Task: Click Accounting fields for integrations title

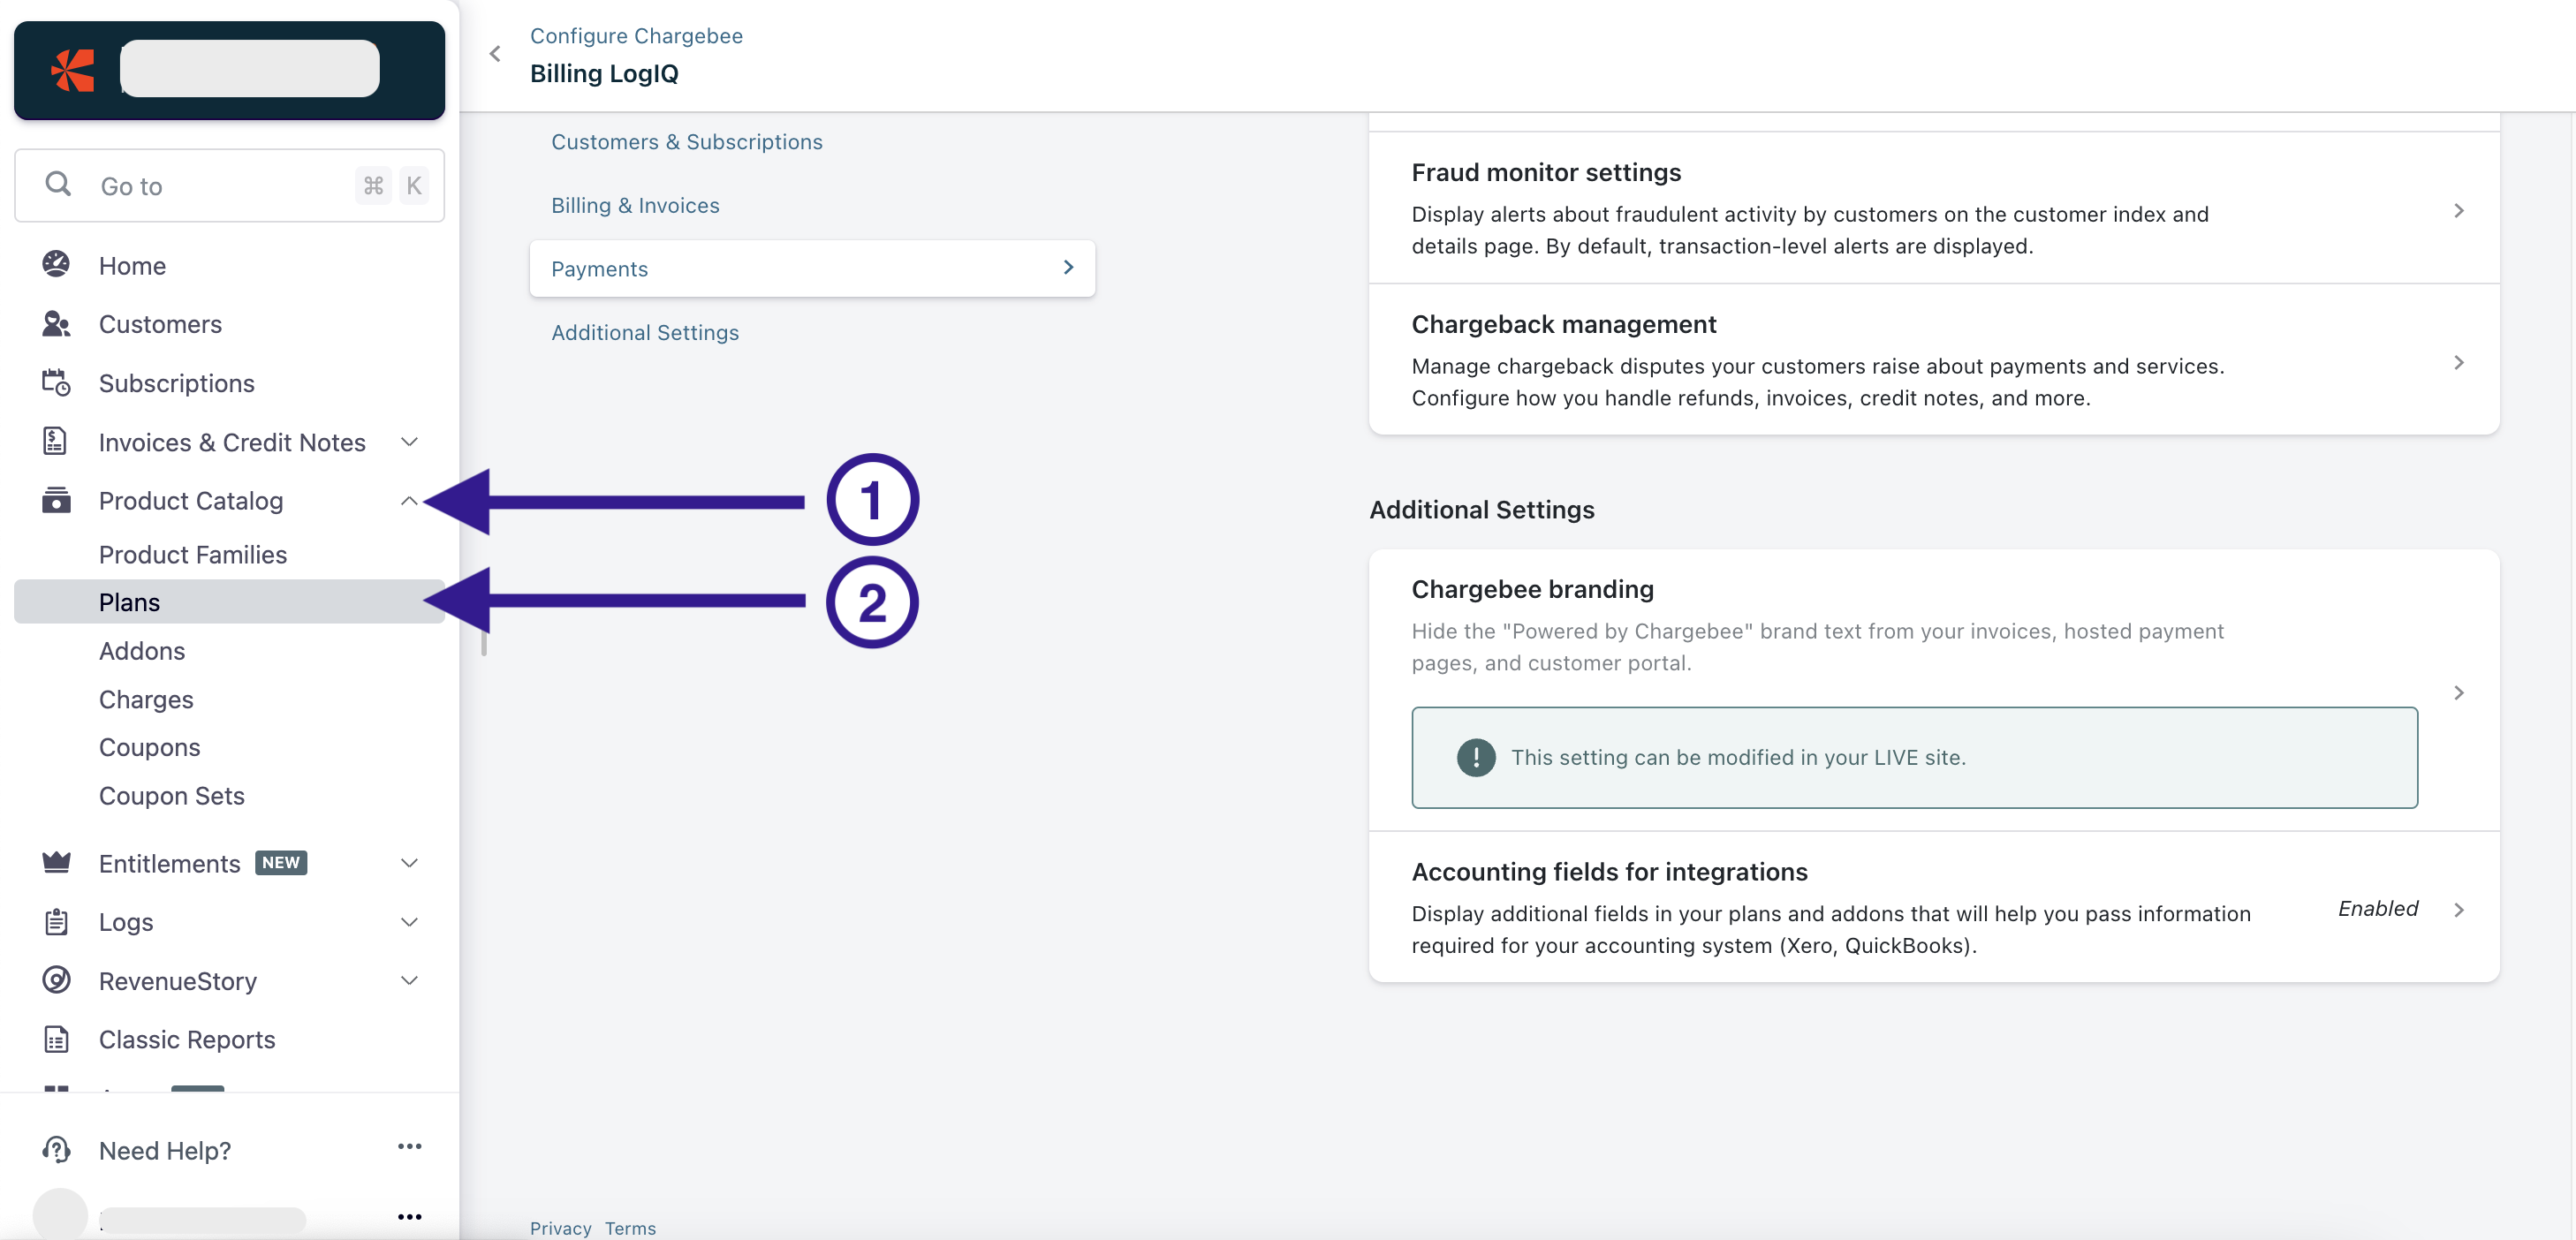Action: (1609, 871)
